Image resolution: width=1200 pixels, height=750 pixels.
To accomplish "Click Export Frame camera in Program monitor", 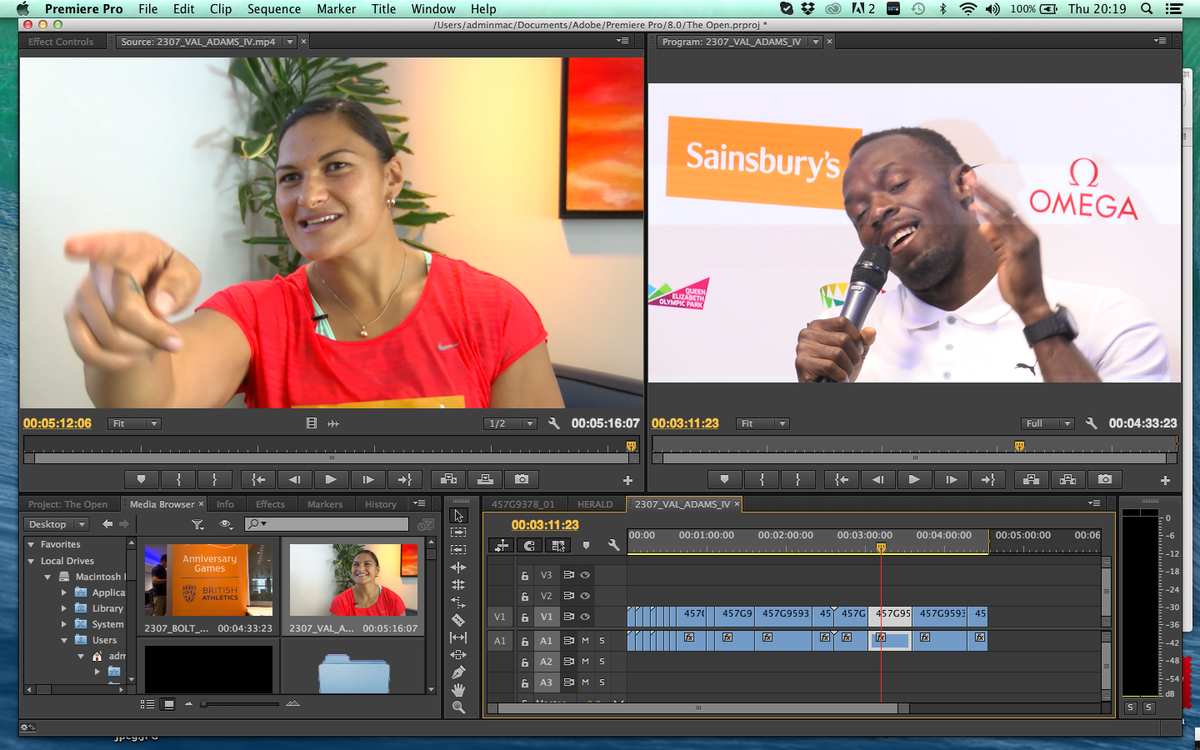I will (x=1104, y=479).
